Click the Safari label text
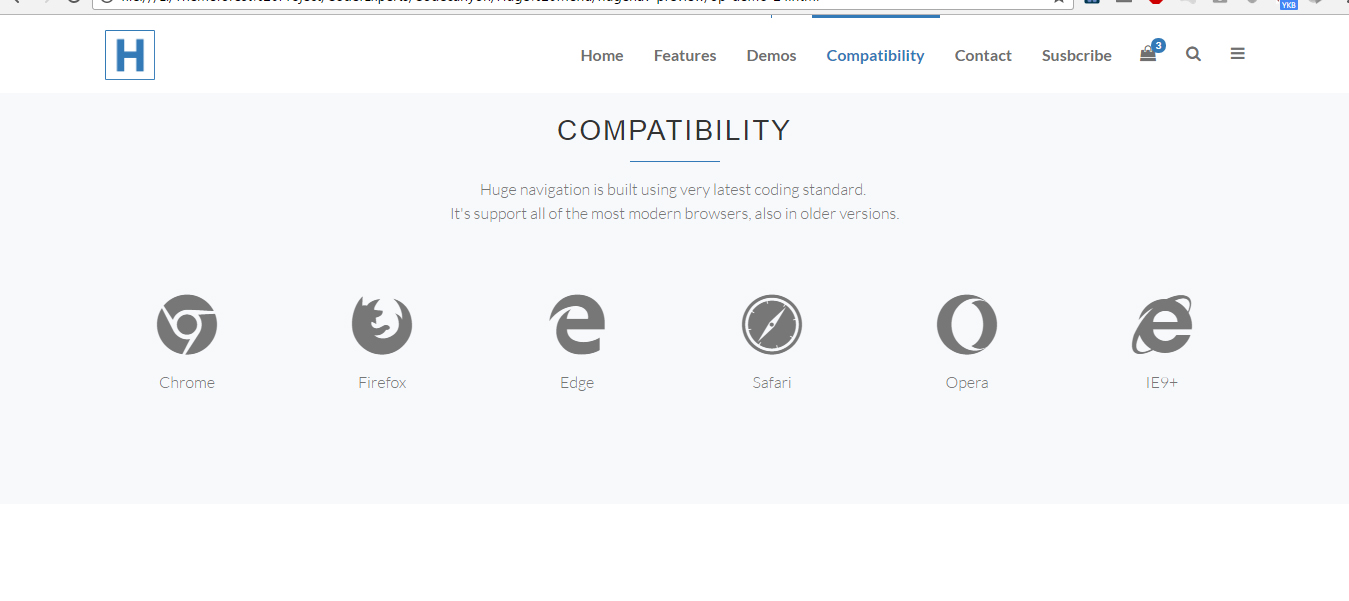This screenshot has height=601, width=1349. coord(772,383)
